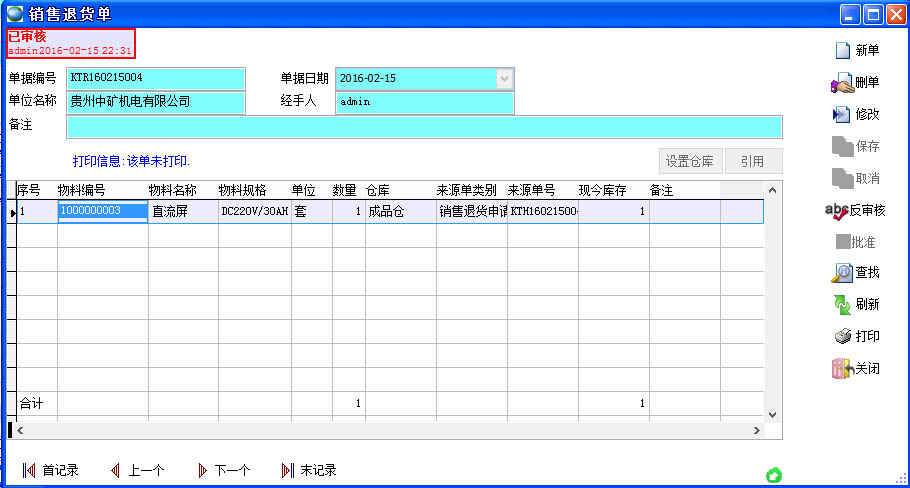Go to 首记录 (first record)

pos(30,470)
